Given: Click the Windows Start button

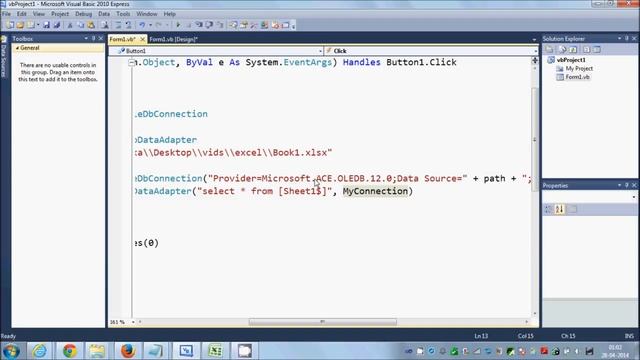Looking at the screenshot, I should [11, 351].
